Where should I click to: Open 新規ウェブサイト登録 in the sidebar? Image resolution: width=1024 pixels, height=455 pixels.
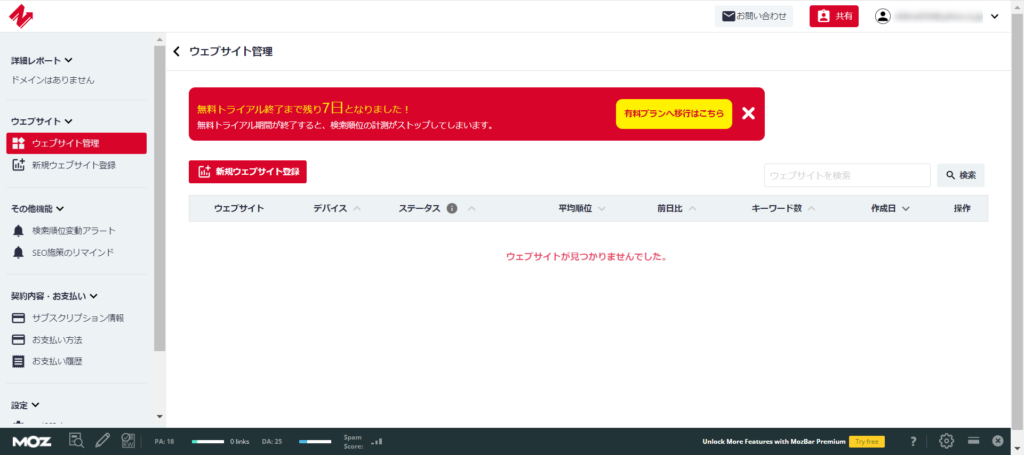pyautogui.click(x=76, y=165)
